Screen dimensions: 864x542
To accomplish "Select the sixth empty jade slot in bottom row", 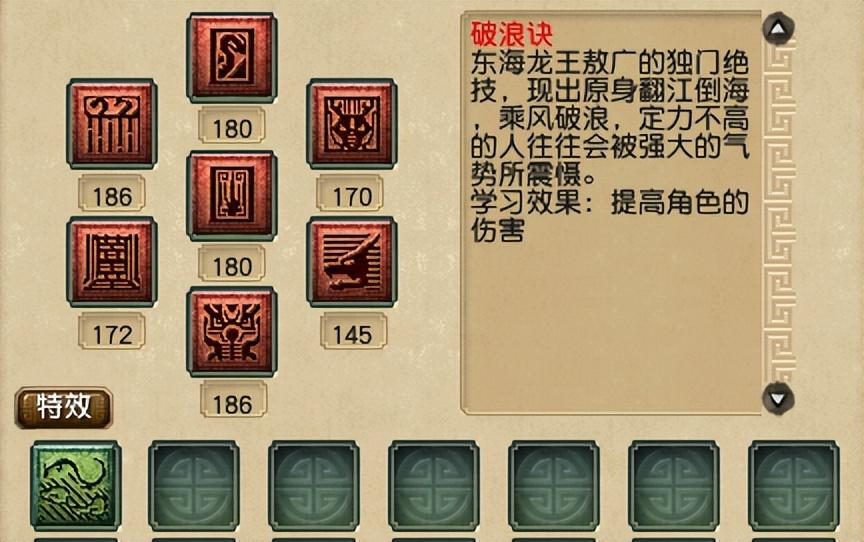I will (x=674, y=486).
